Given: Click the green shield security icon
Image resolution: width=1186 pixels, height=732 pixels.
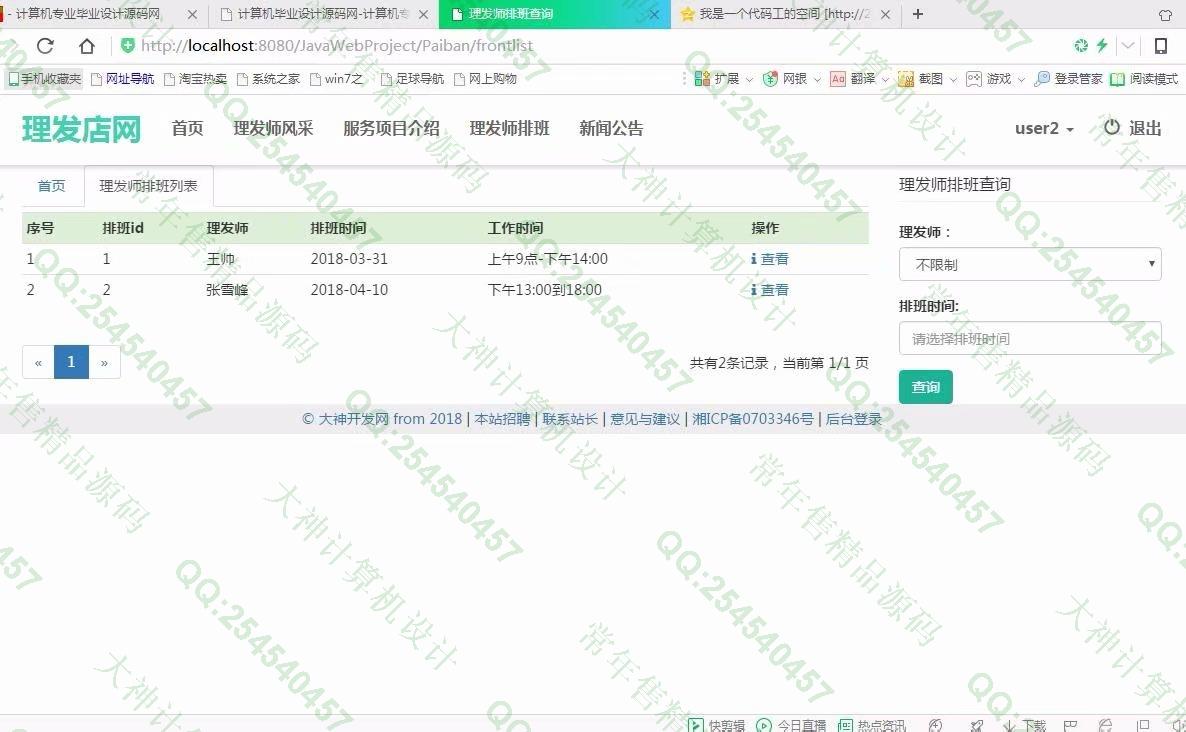Looking at the screenshot, I should point(128,45).
